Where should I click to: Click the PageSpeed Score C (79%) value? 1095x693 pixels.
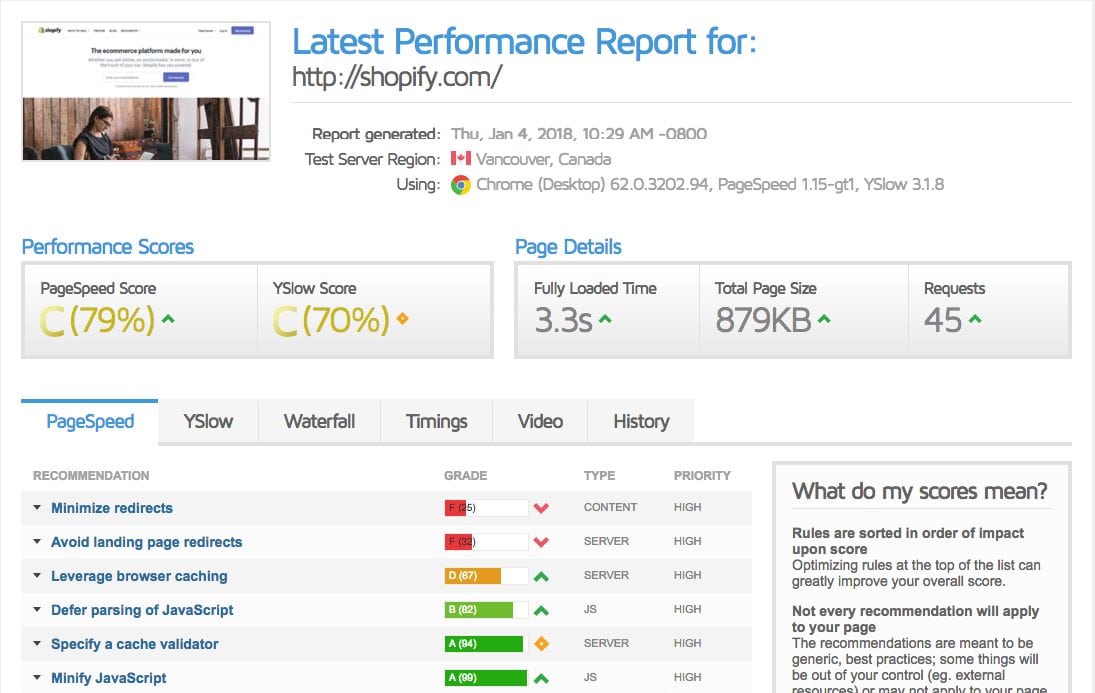(97, 321)
